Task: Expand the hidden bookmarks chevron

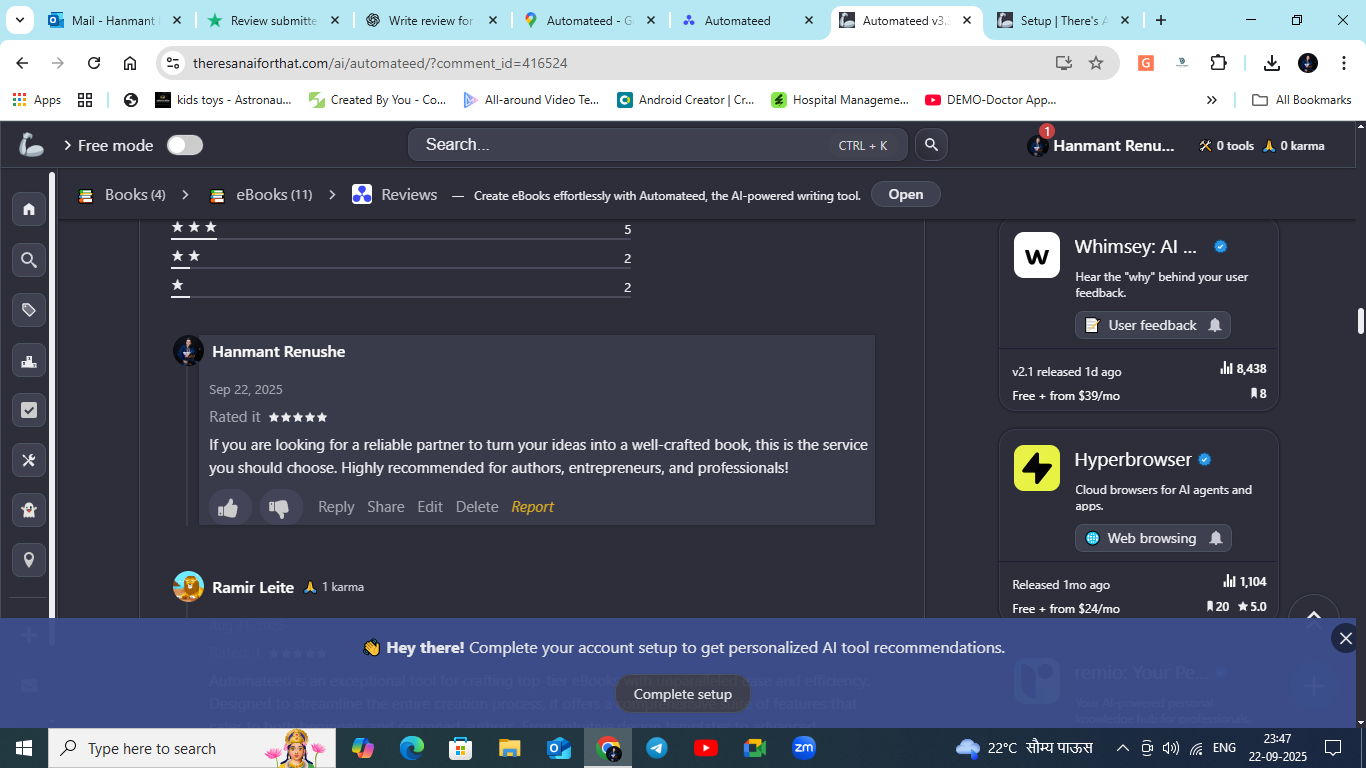Action: tap(1212, 100)
